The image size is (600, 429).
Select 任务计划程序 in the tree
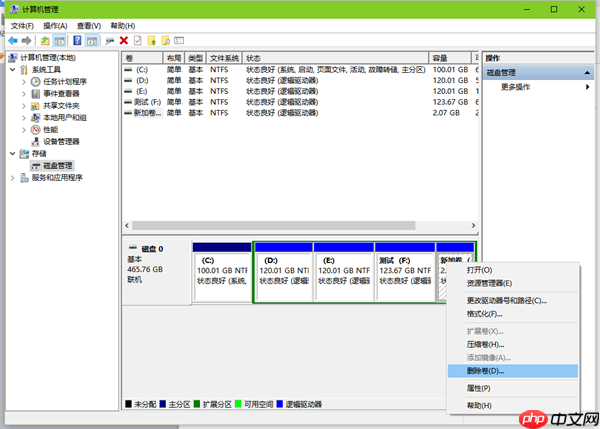(65, 82)
